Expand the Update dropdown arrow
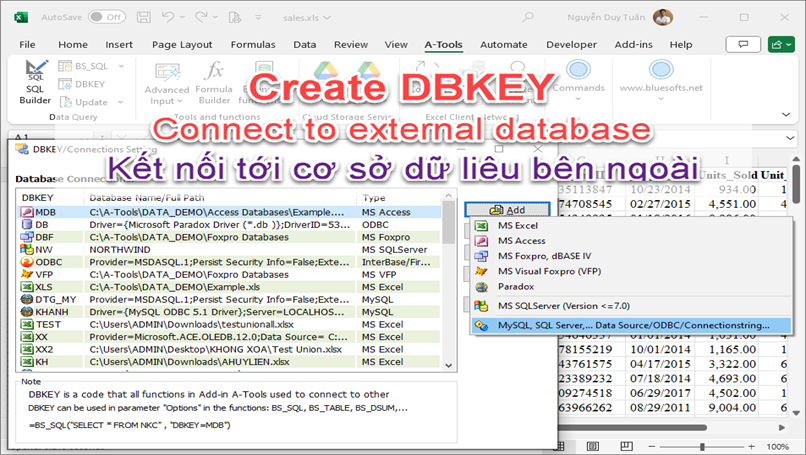 tap(120, 102)
